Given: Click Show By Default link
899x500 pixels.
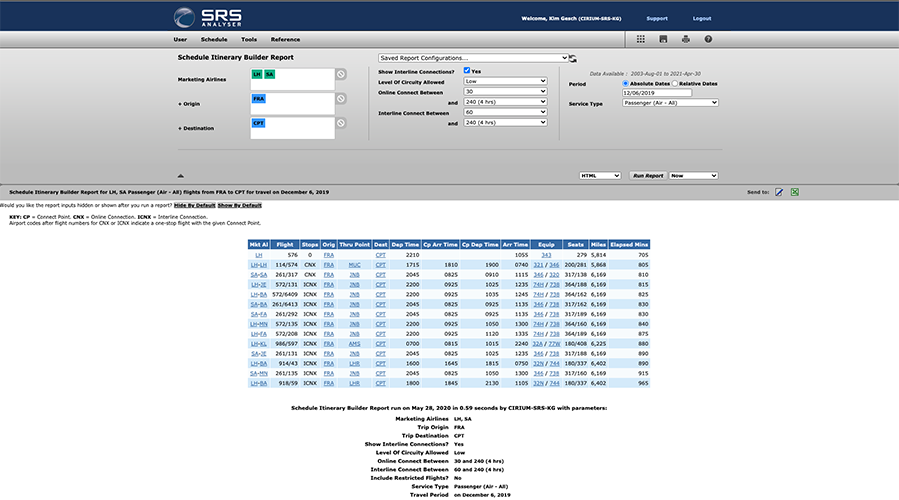Looking at the screenshot, I should tap(240, 205).
